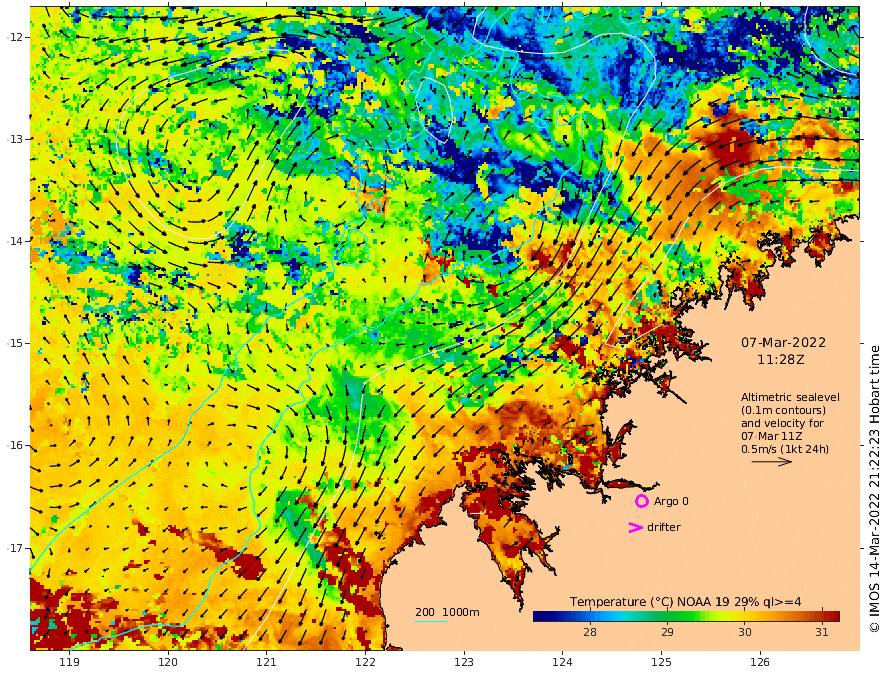
Task: Click the cyan 200m contour legend line
Action: pyautogui.click(x=431, y=621)
